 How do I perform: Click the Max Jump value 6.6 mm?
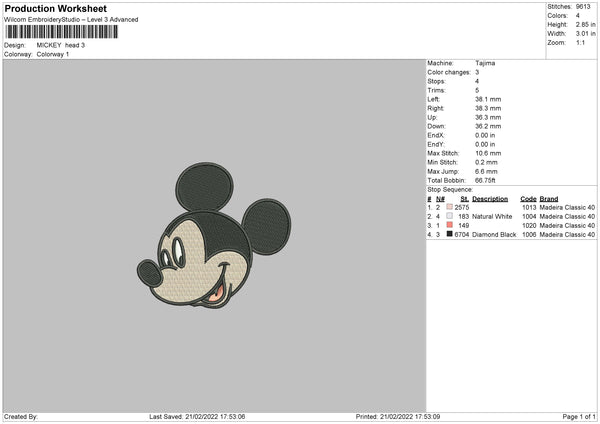coord(486,171)
